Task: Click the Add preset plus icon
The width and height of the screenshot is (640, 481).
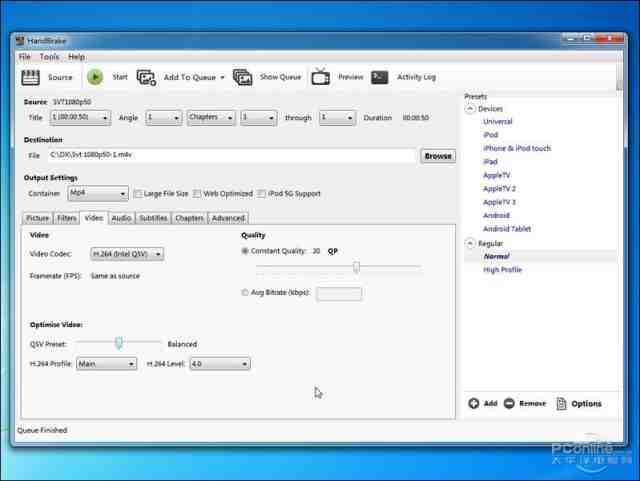Action: [x=473, y=403]
